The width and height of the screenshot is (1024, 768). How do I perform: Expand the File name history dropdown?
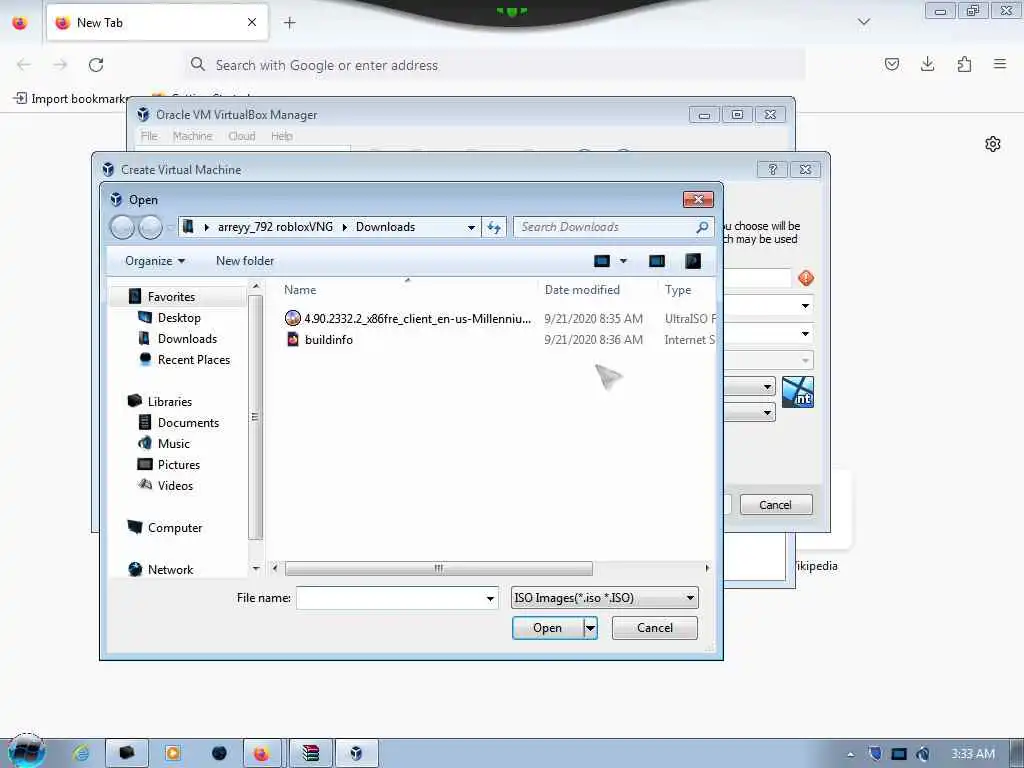click(490, 598)
